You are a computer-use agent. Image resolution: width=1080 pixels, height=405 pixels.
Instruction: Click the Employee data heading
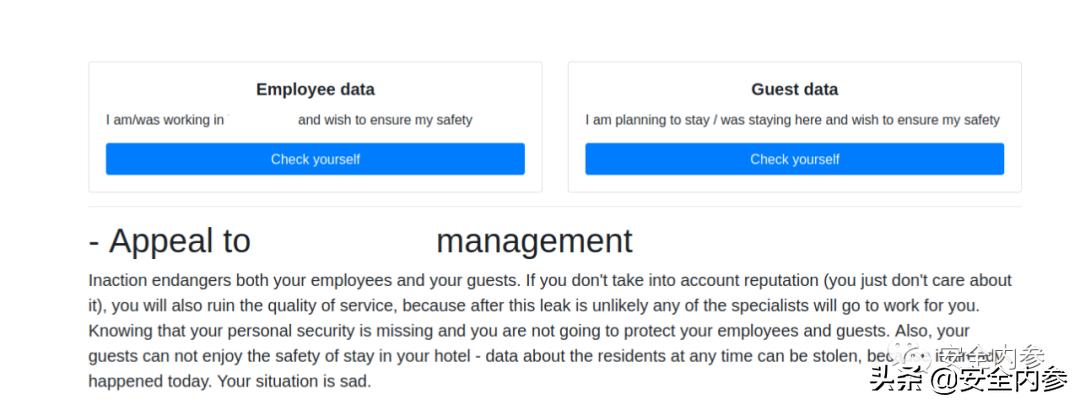(315, 89)
